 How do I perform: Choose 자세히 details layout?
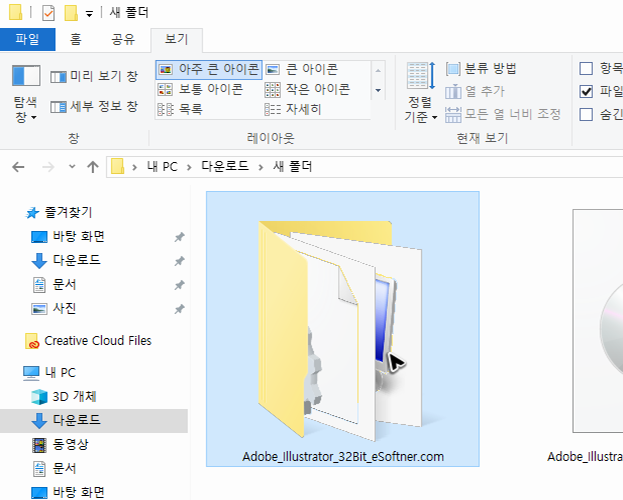pos(293,109)
